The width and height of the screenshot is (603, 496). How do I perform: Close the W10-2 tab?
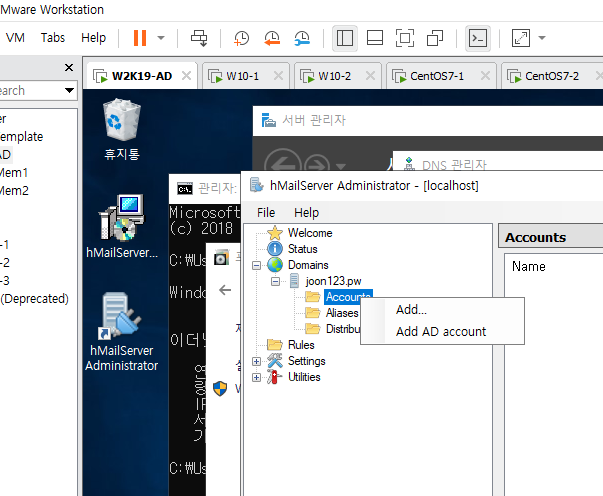(x=370, y=75)
